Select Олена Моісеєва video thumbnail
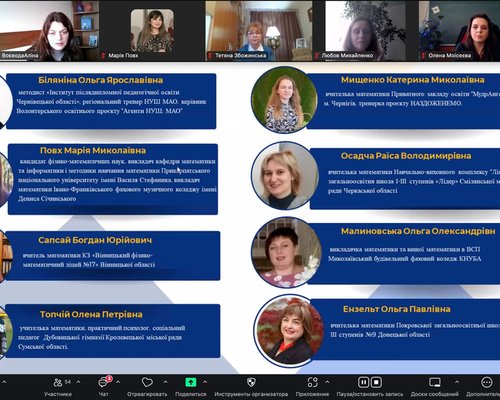The image size is (500, 400). pyautogui.click(x=459, y=31)
